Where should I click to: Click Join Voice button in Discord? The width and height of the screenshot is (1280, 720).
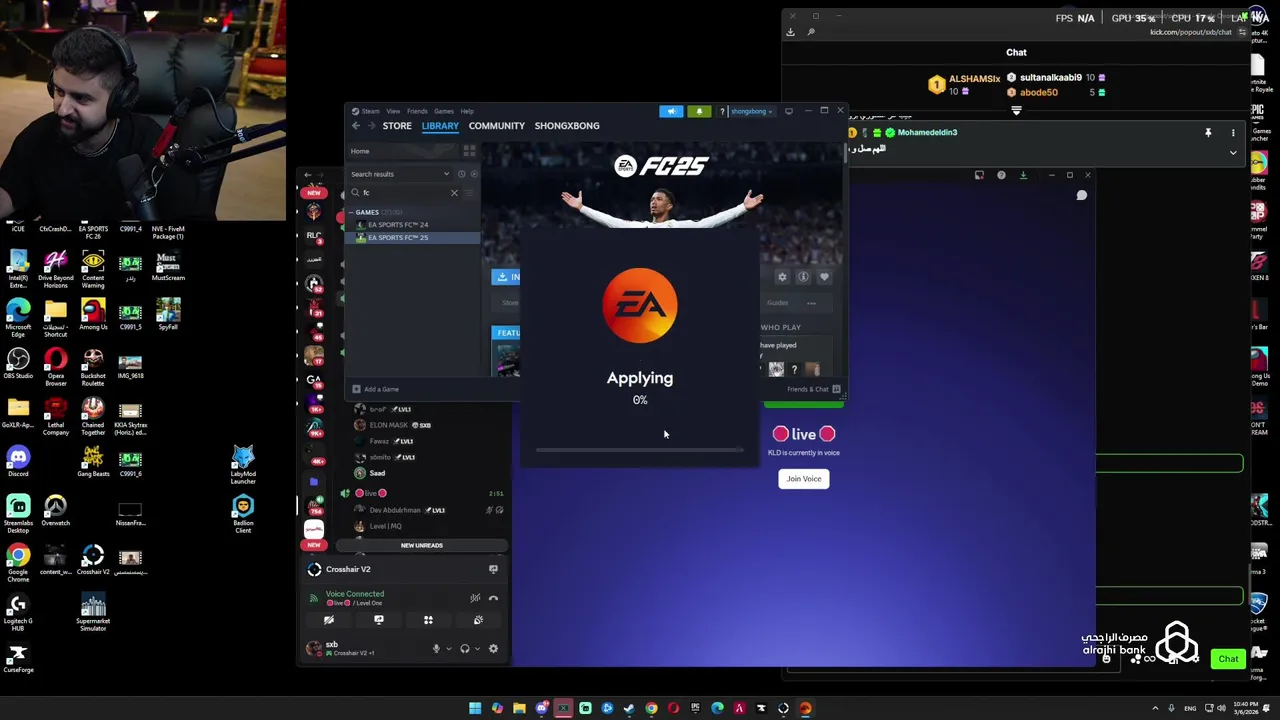(x=804, y=479)
